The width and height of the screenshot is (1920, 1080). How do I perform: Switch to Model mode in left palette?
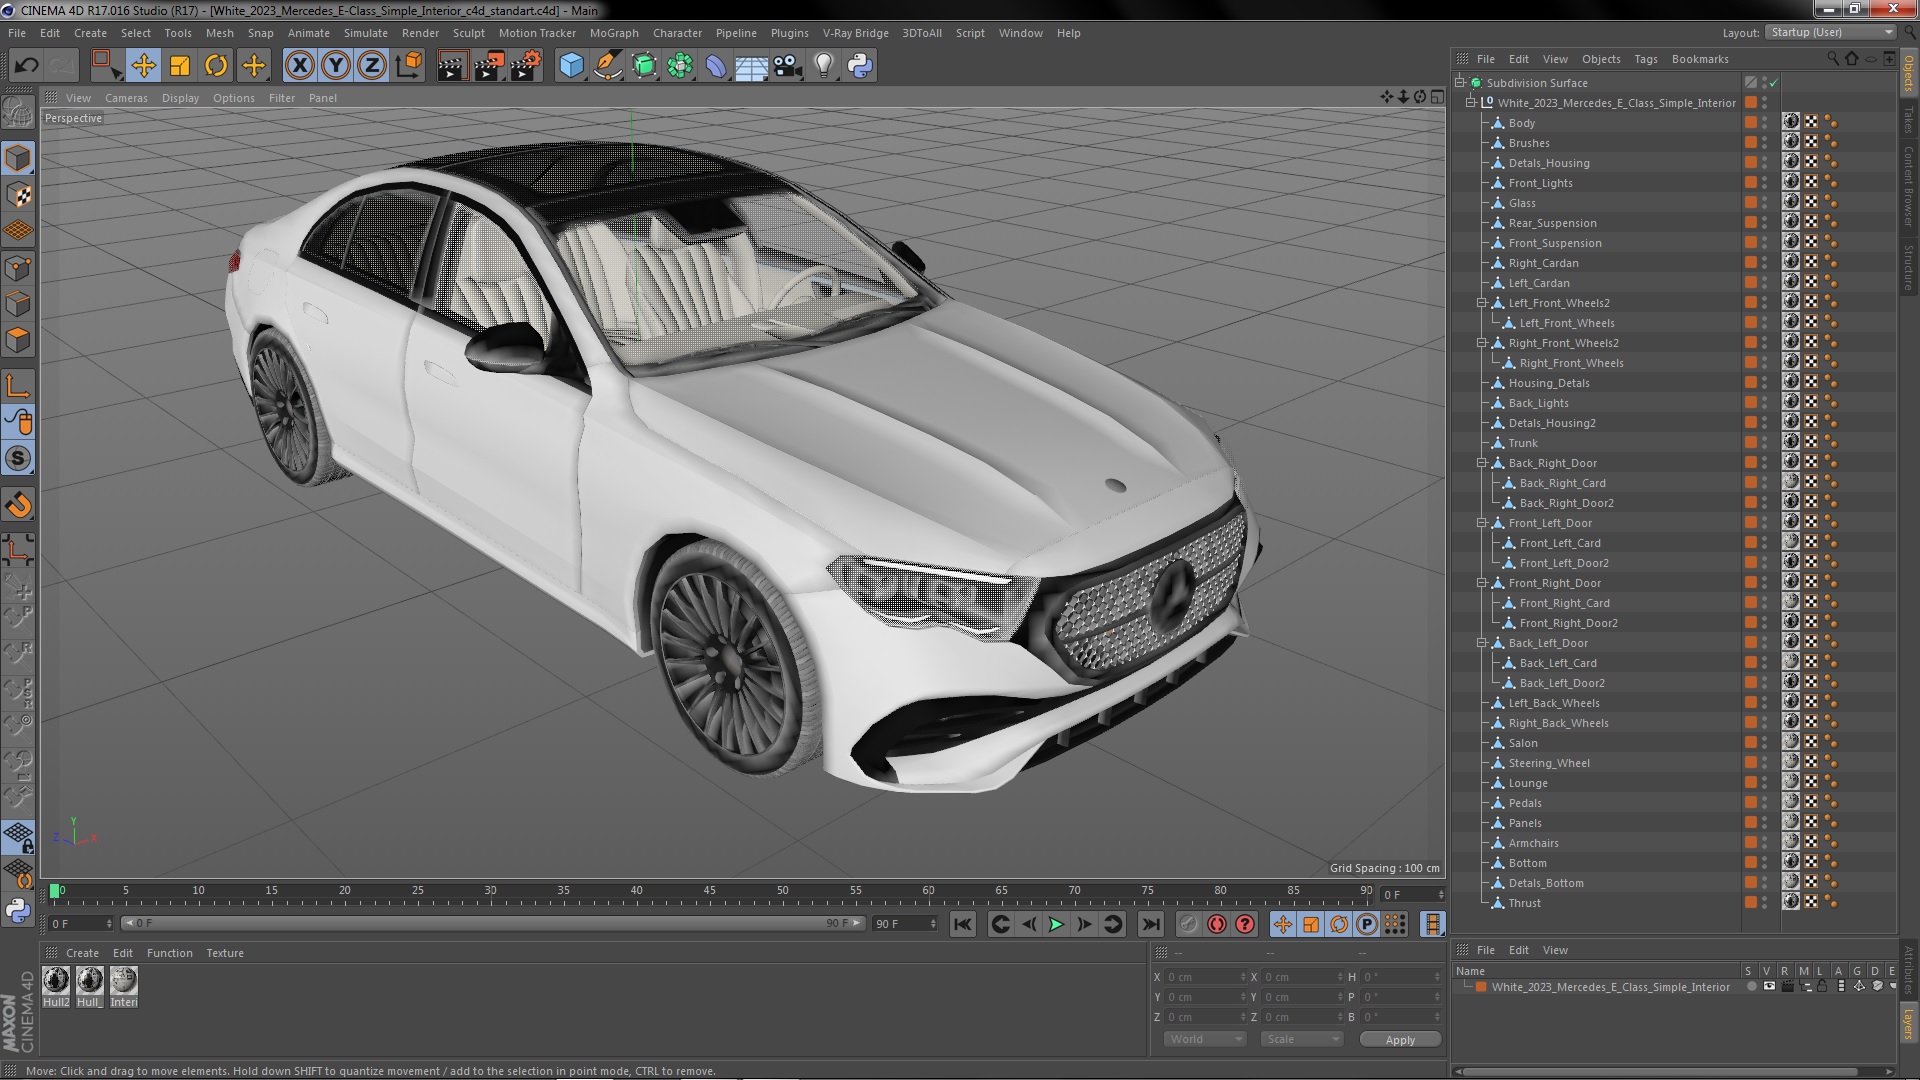click(x=18, y=158)
